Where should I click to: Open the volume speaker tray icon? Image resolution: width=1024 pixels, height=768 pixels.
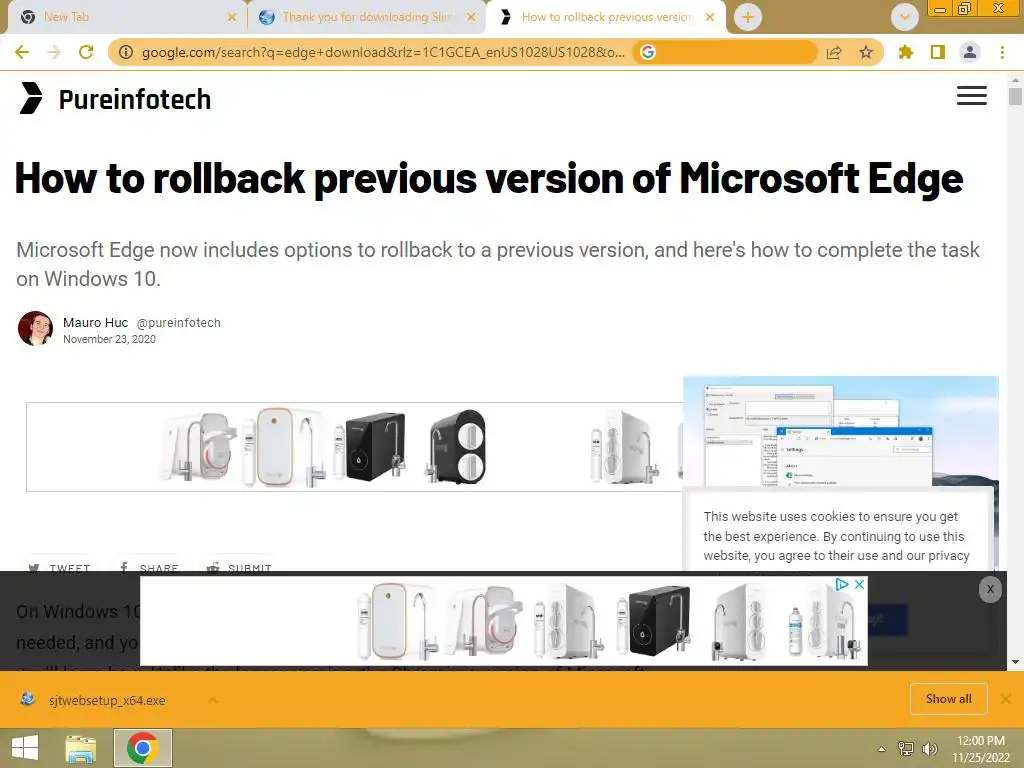coord(930,749)
